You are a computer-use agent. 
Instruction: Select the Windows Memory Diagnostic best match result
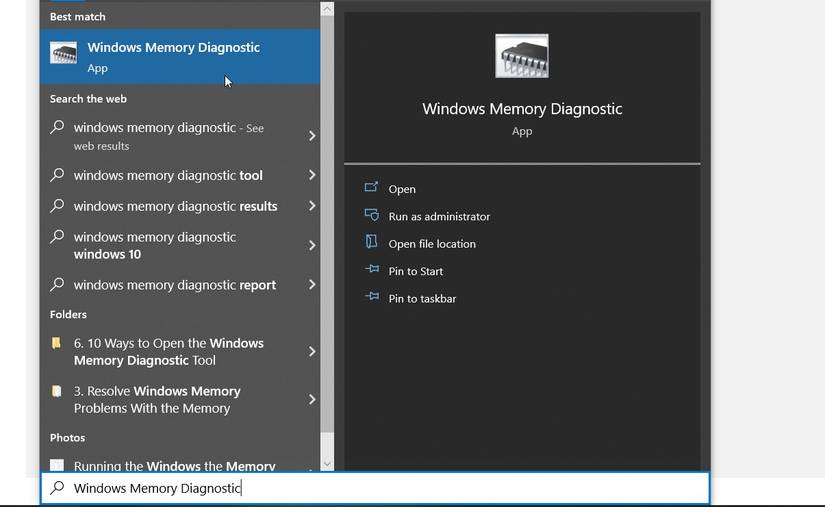173,56
